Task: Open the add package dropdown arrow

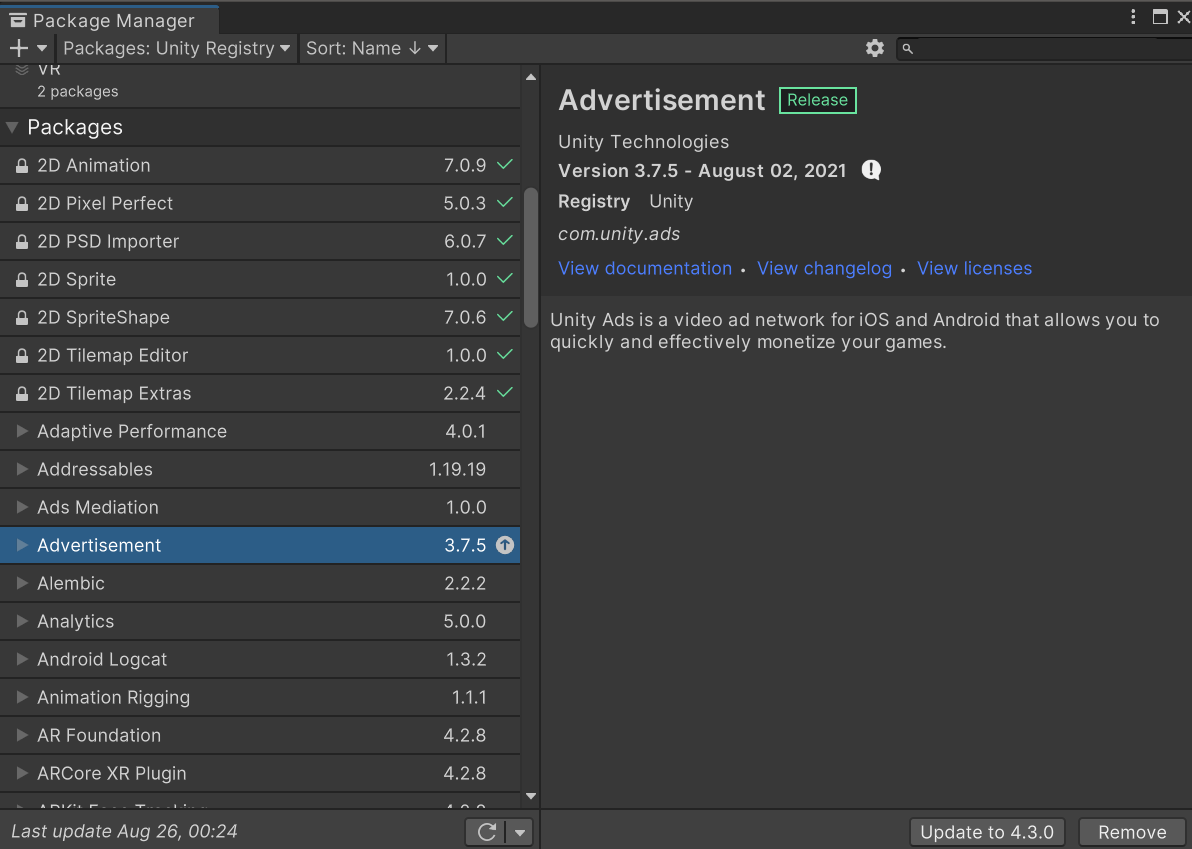Action: [43, 48]
